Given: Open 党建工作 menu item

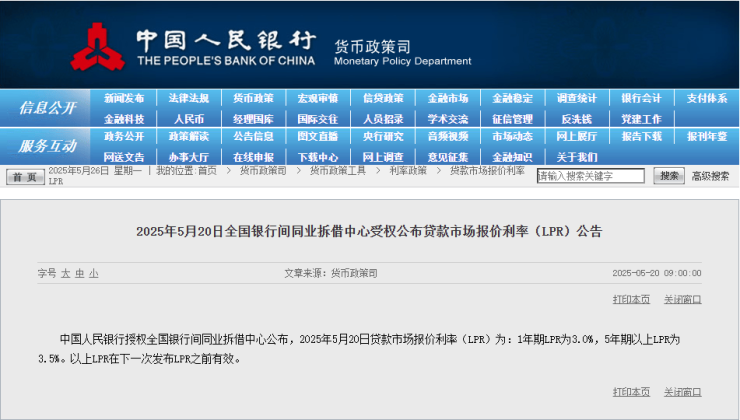Looking at the screenshot, I should pyautogui.click(x=641, y=119).
